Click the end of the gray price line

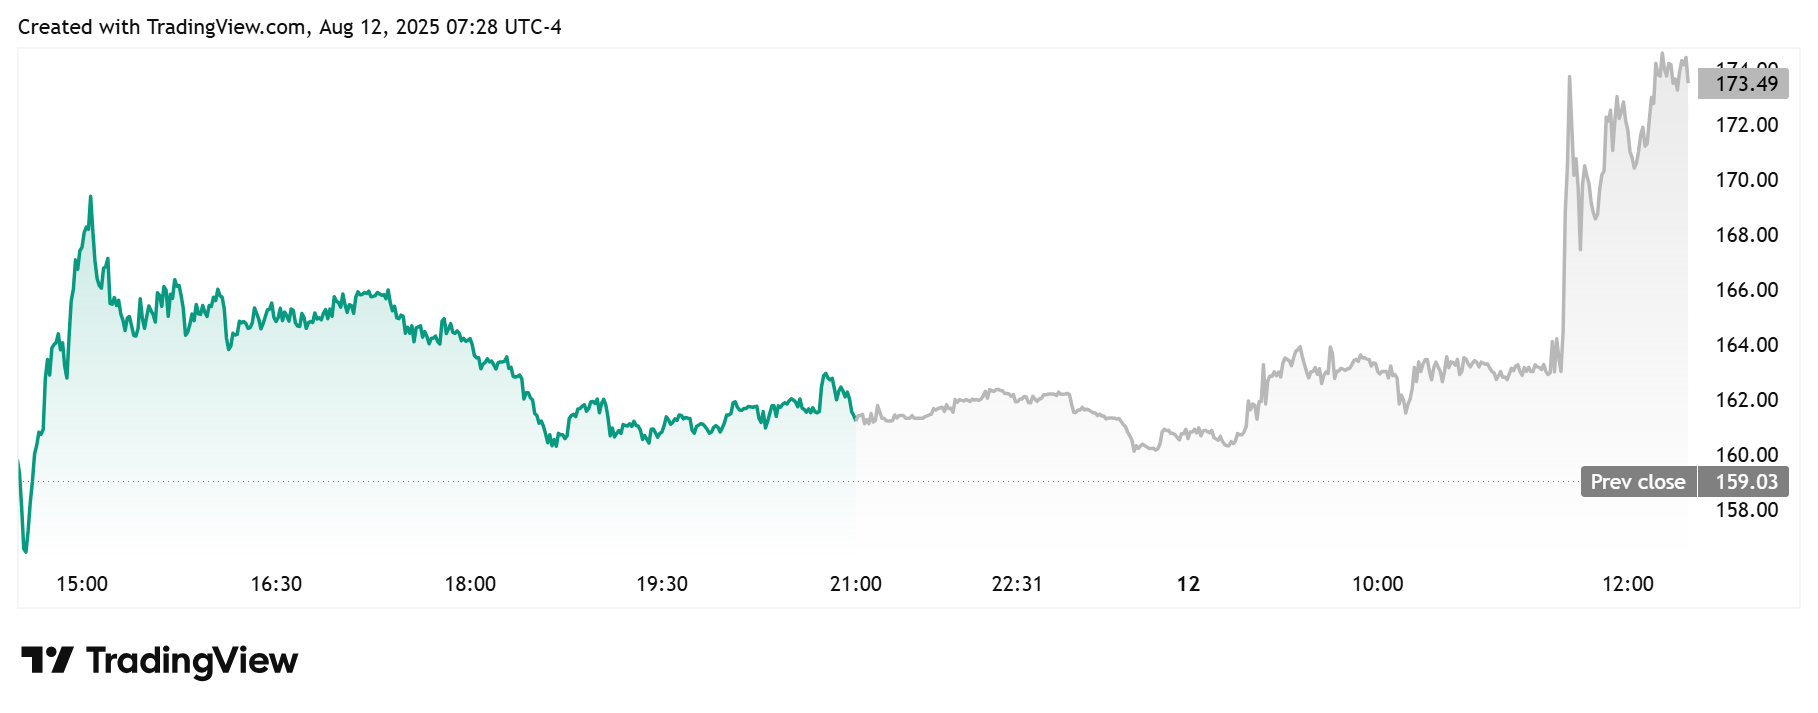click(x=1688, y=81)
